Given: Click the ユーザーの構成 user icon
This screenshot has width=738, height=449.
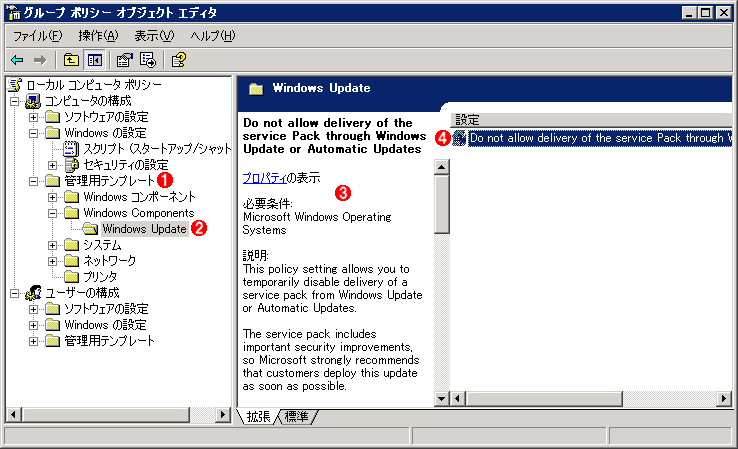Looking at the screenshot, I should (33, 293).
